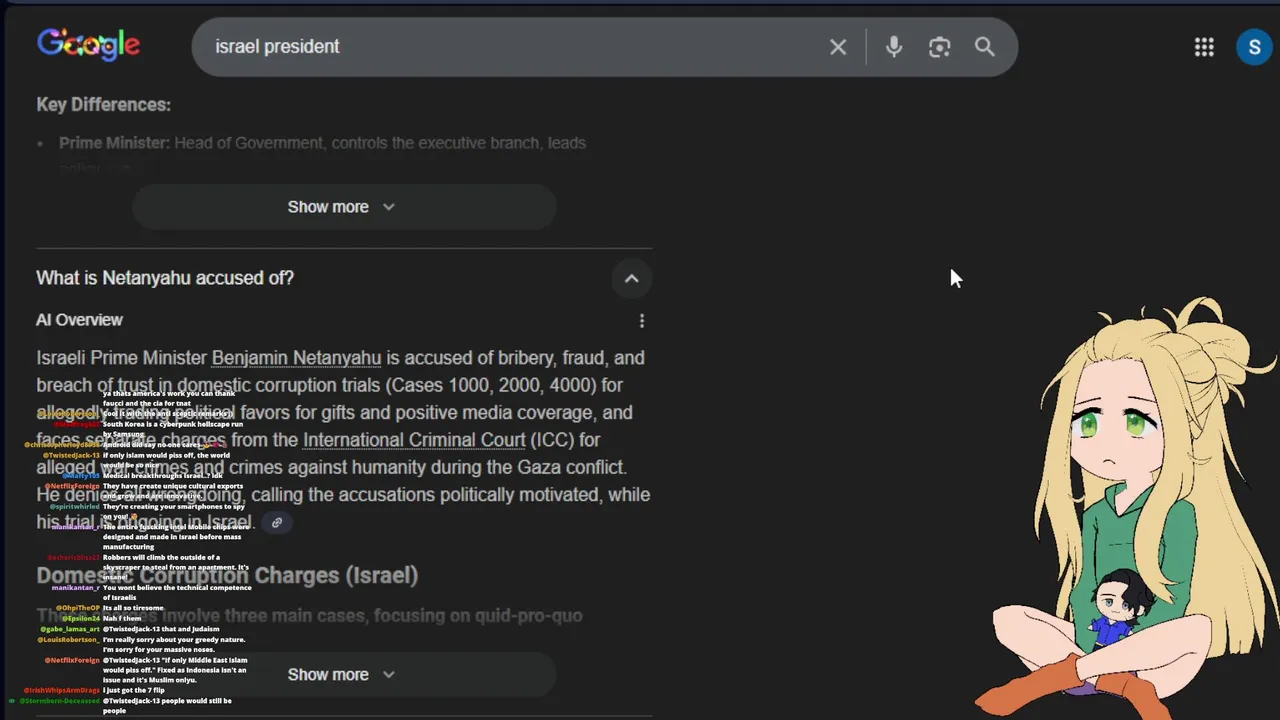Start a voice search with the microphone
Viewport: 1280px width, 720px height.
(x=894, y=47)
